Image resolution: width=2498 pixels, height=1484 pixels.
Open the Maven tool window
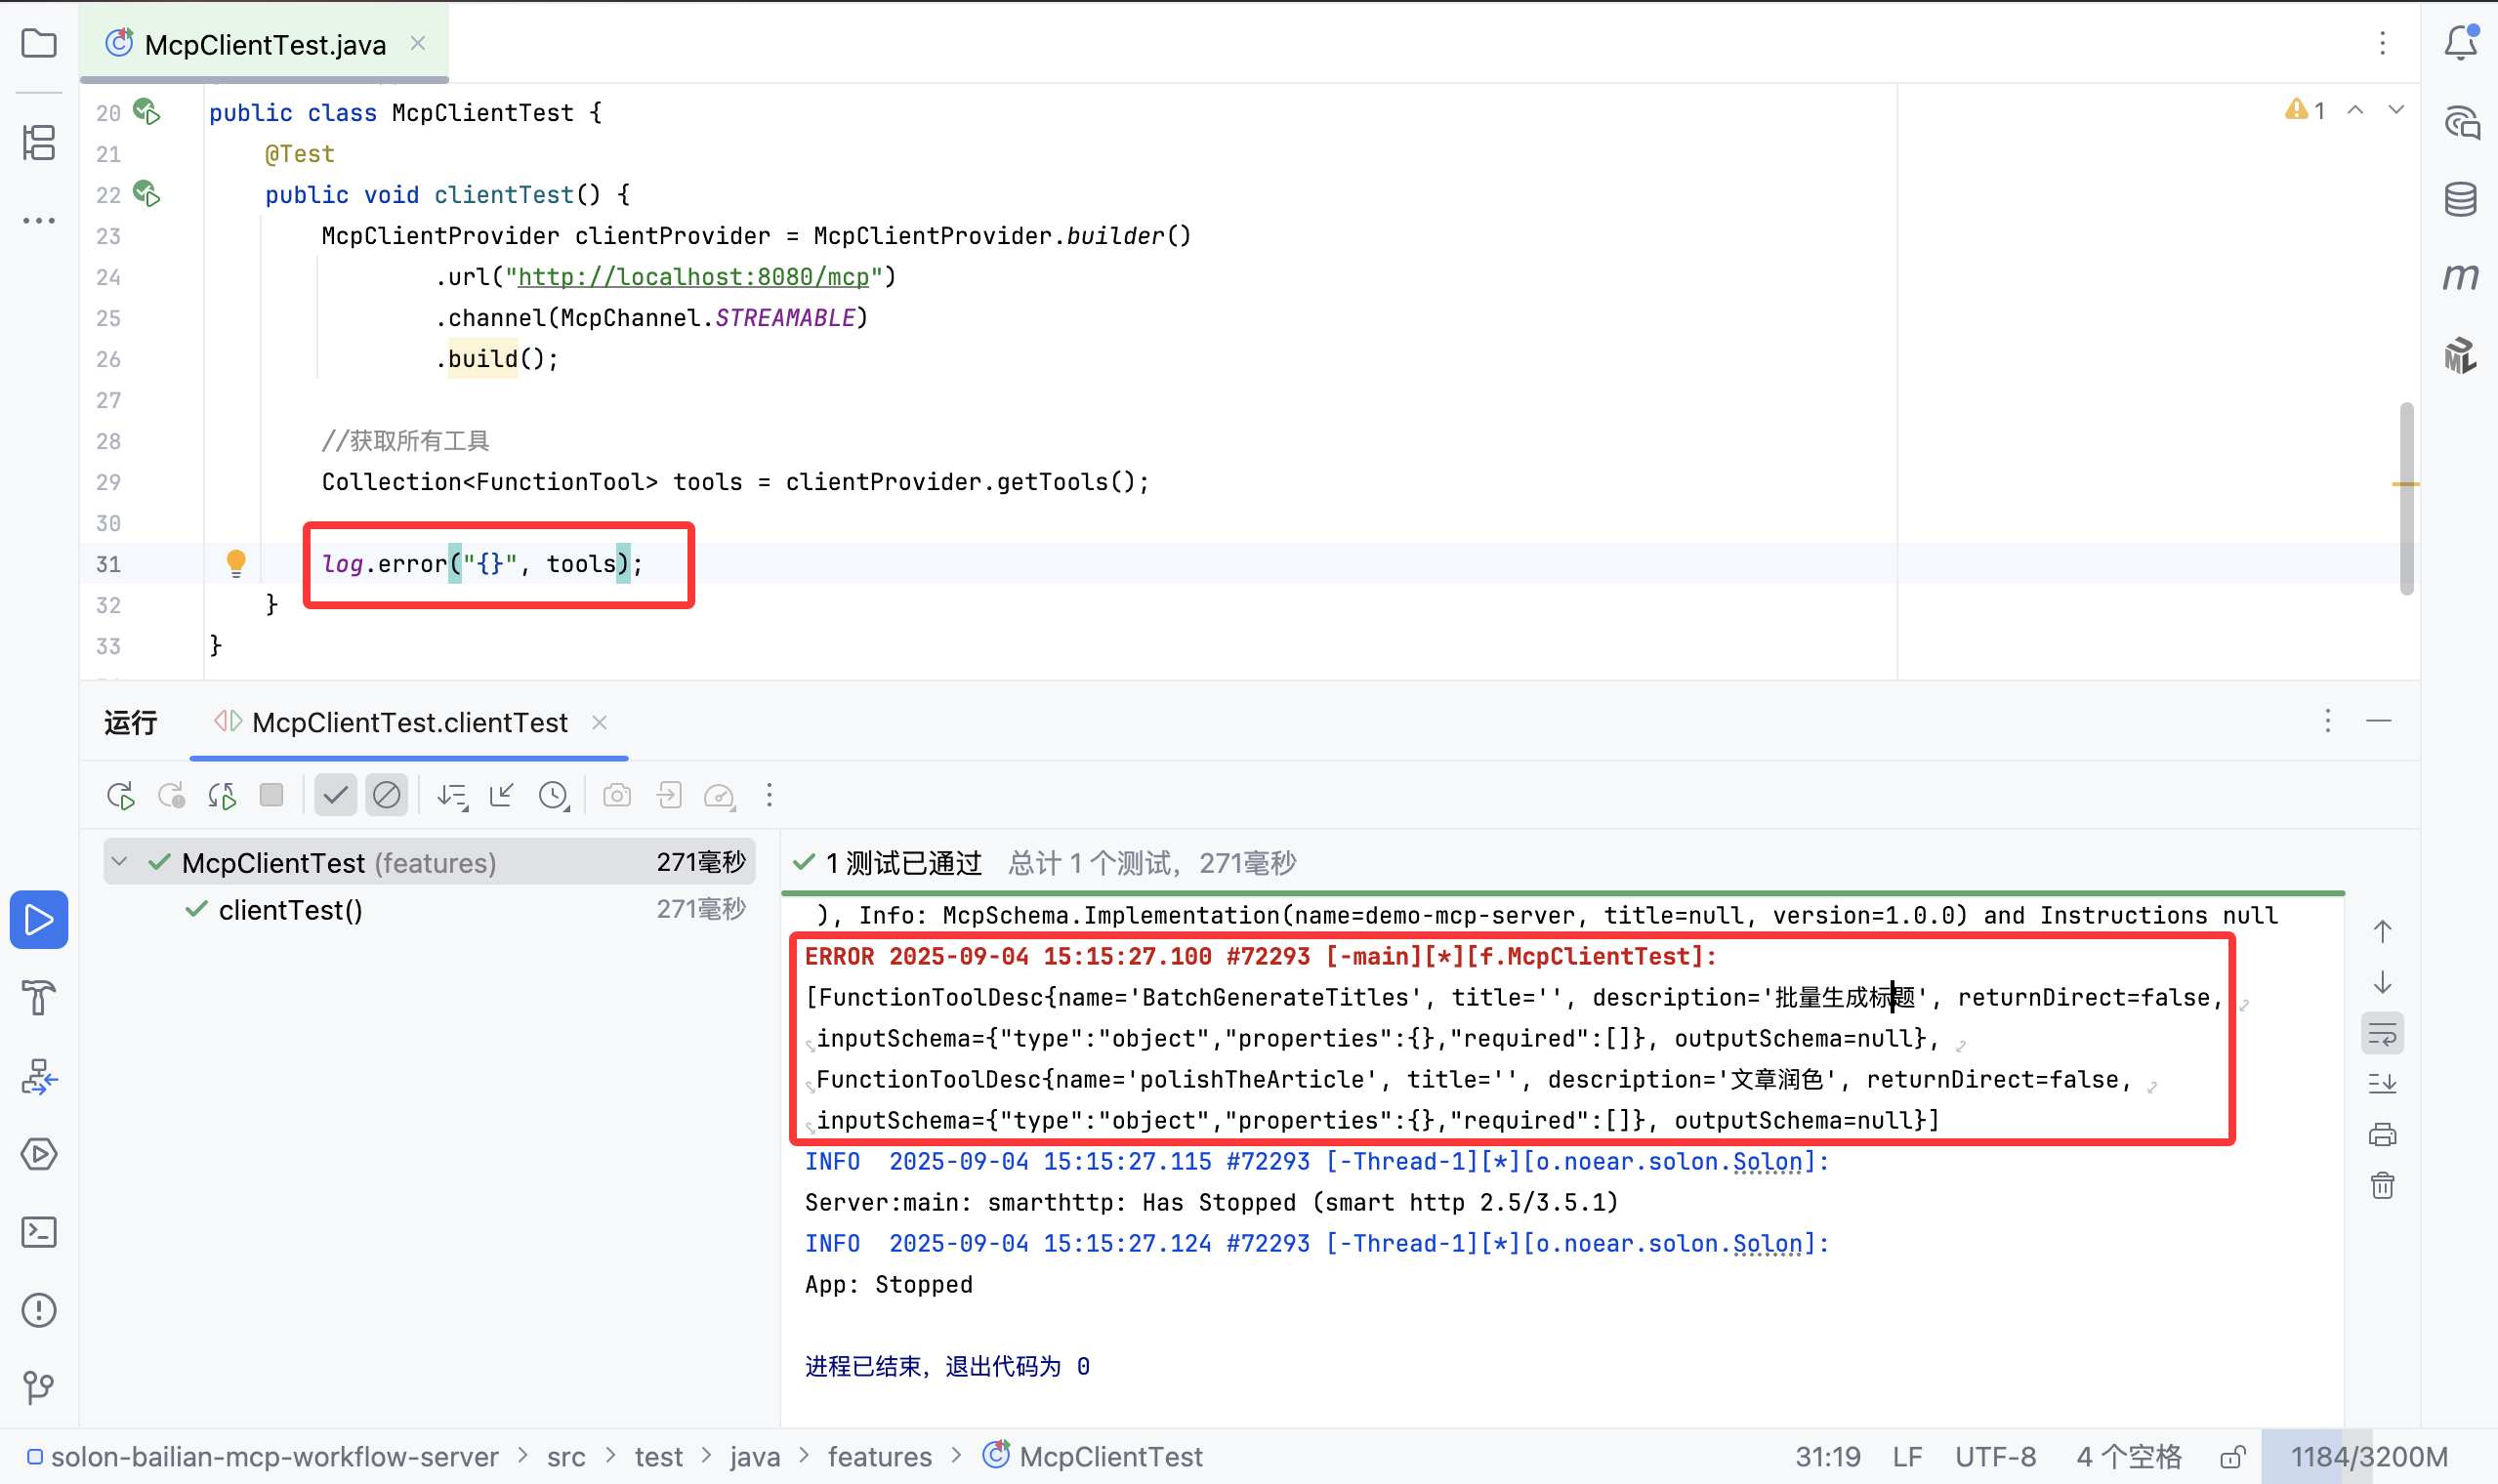2460,276
